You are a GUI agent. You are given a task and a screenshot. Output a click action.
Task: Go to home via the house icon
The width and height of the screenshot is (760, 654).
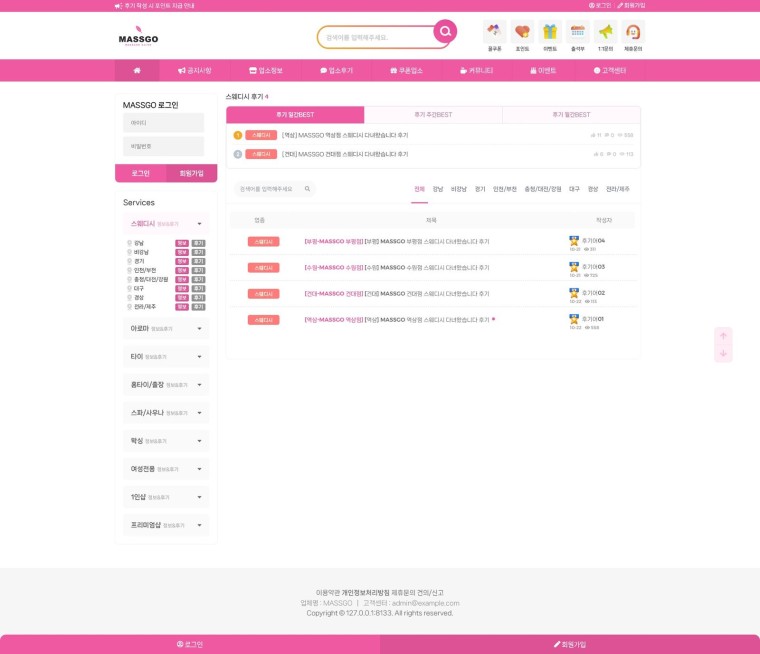point(137,70)
